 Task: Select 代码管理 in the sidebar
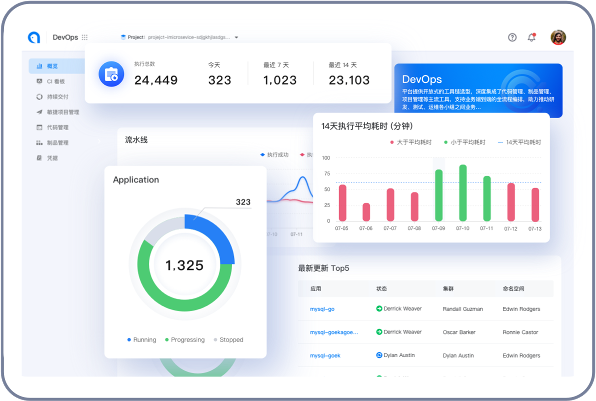(52, 127)
